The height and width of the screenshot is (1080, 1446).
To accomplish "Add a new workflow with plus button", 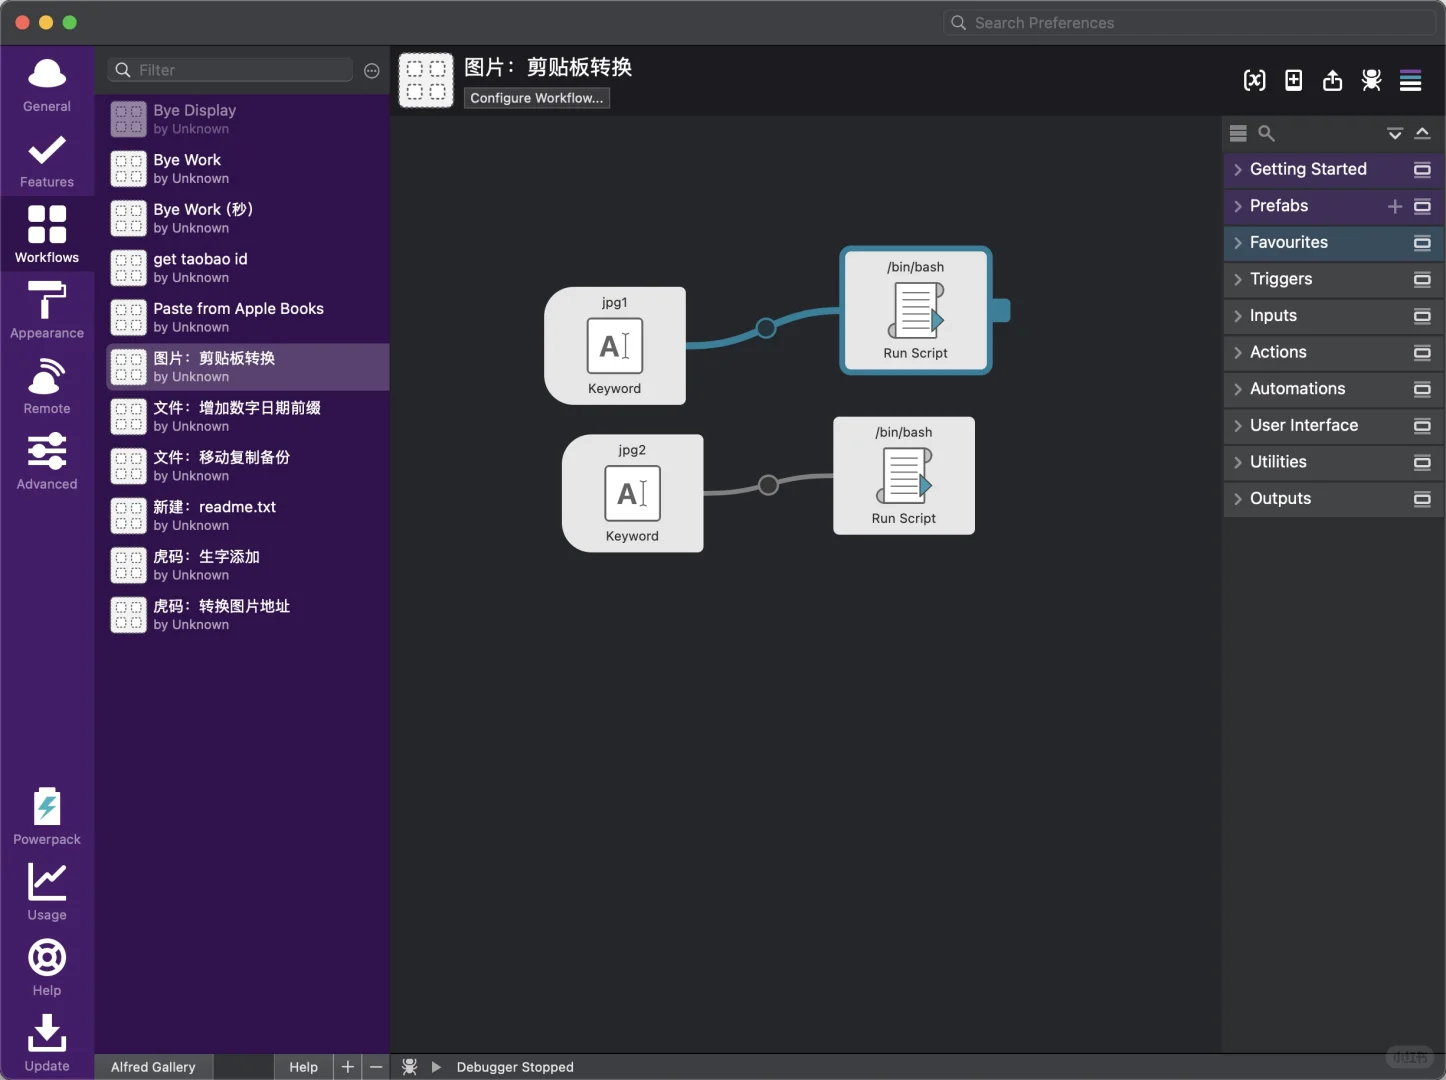I will [348, 1067].
